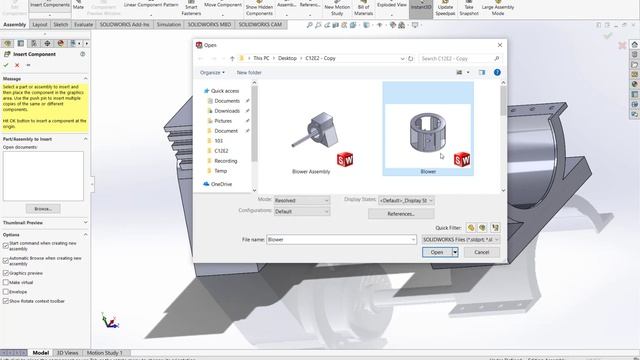Switch to the Layout tab
640x360 pixels.
[x=40, y=24]
